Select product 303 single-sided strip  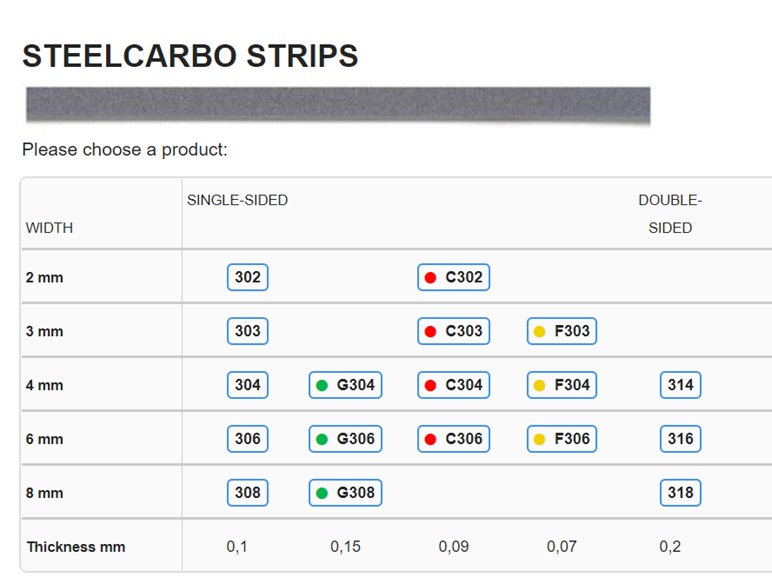(x=248, y=331)
